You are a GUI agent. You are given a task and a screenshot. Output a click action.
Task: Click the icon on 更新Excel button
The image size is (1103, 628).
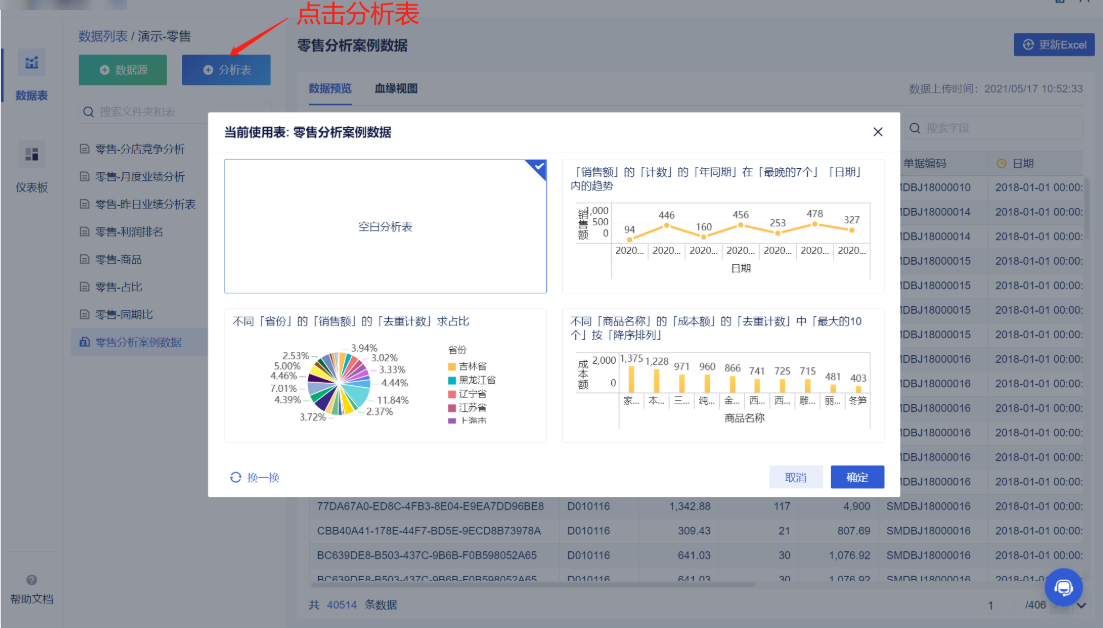pos(1028,44)
